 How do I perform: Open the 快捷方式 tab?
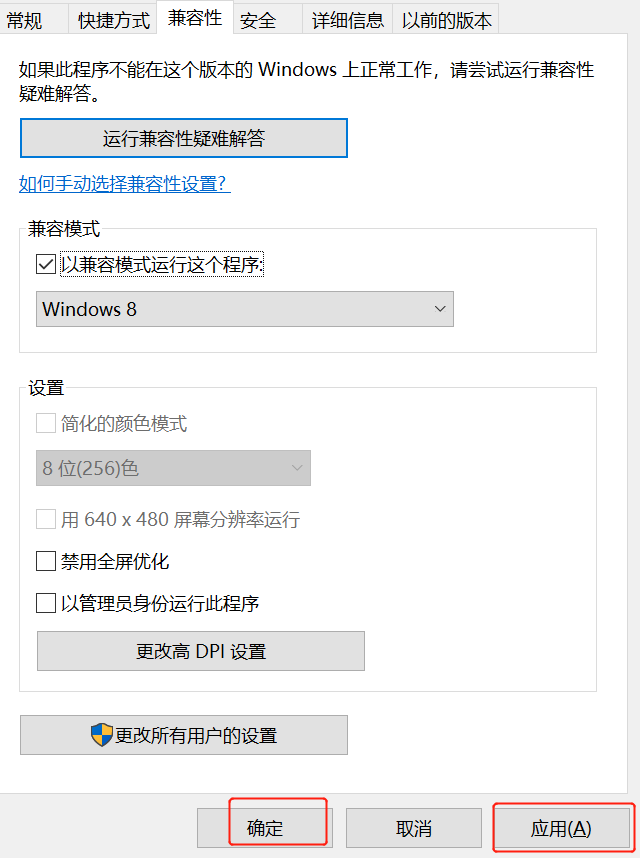[114, 19]
